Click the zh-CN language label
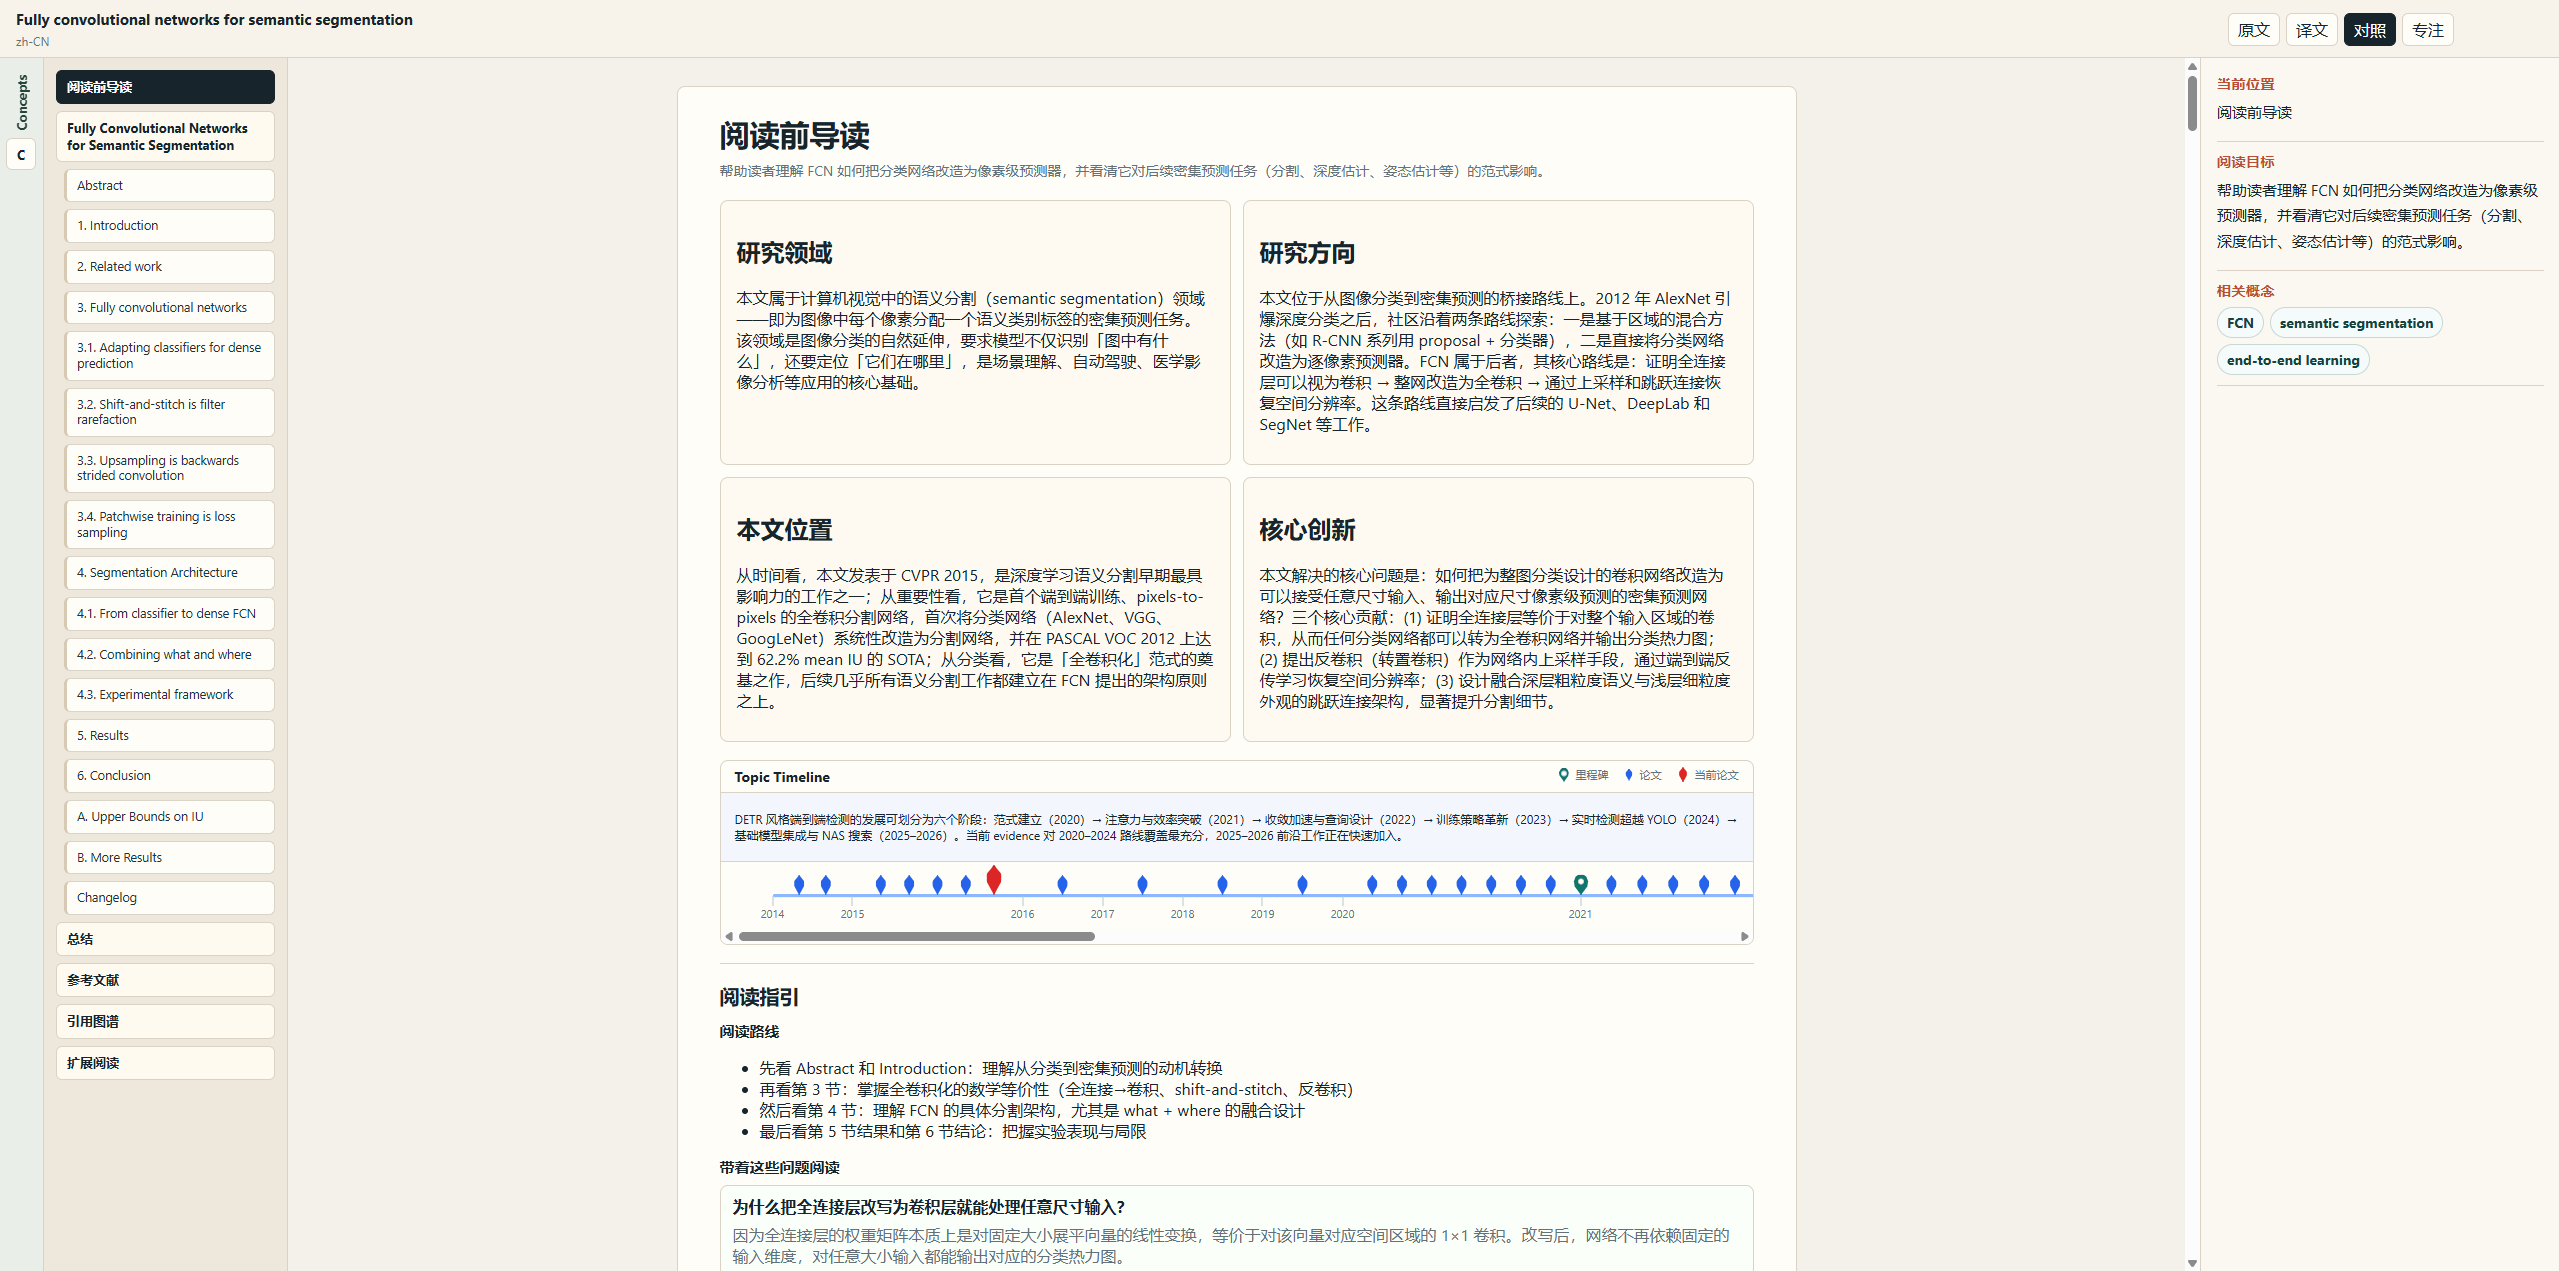This screenshot has height=1271, width=2559. tap(32, 42)
